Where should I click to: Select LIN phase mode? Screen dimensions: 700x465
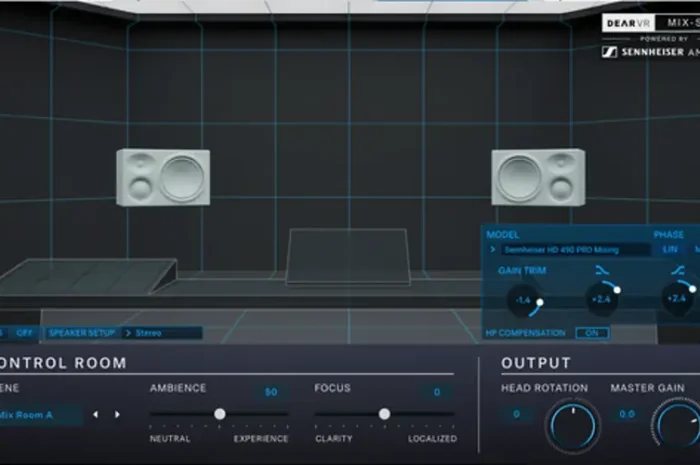[670, 249]
